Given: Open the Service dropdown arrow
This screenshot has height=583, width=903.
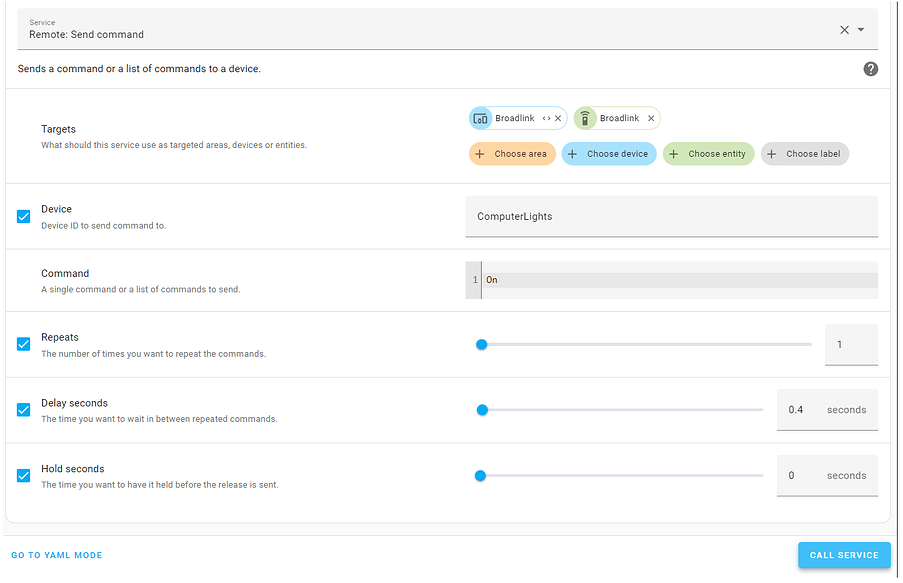Looking at the screenshot, I should (x=861, y=30).
